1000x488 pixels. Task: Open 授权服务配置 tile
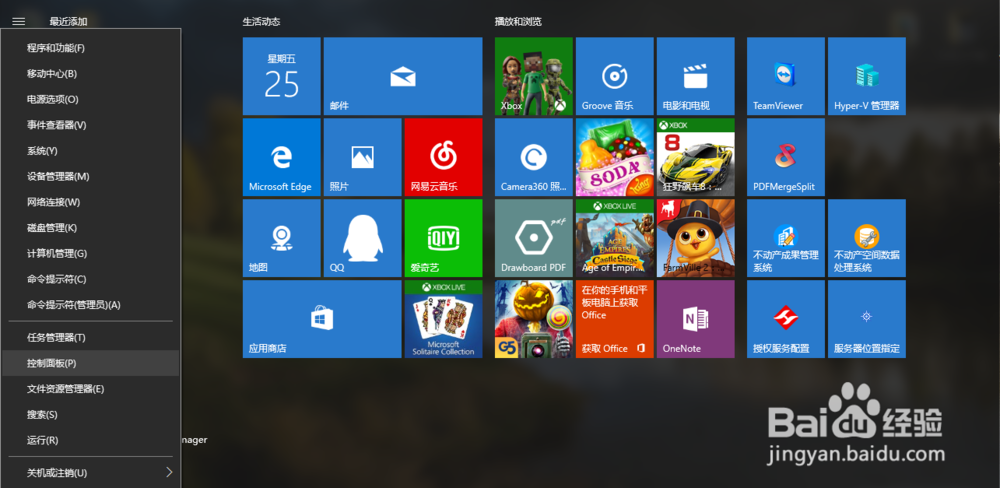786,319
